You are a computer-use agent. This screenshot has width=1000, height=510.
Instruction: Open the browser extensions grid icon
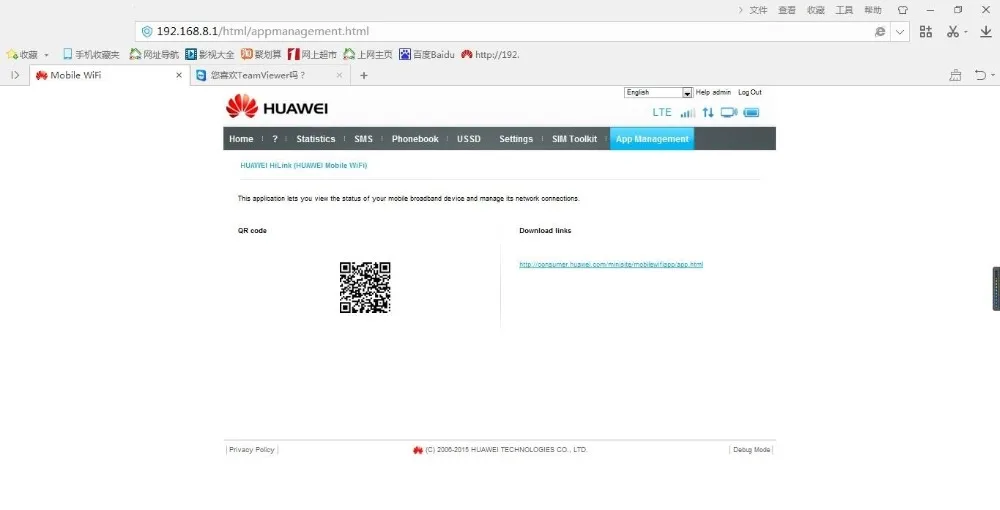click(x=926, y=31)
